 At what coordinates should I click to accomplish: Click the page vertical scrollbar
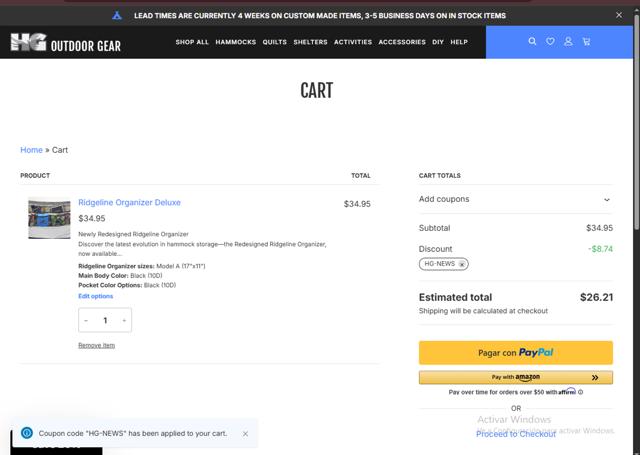(x=636, y=122)
